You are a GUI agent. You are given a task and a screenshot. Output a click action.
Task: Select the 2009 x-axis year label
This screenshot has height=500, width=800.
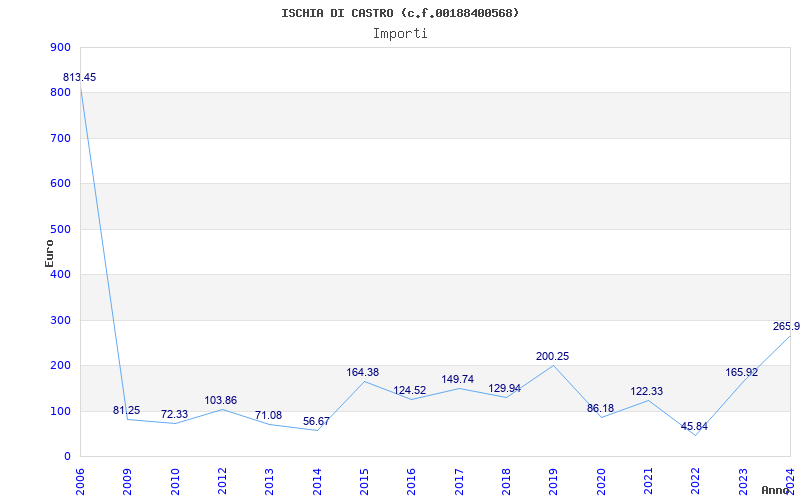click(x=128, y=482)
